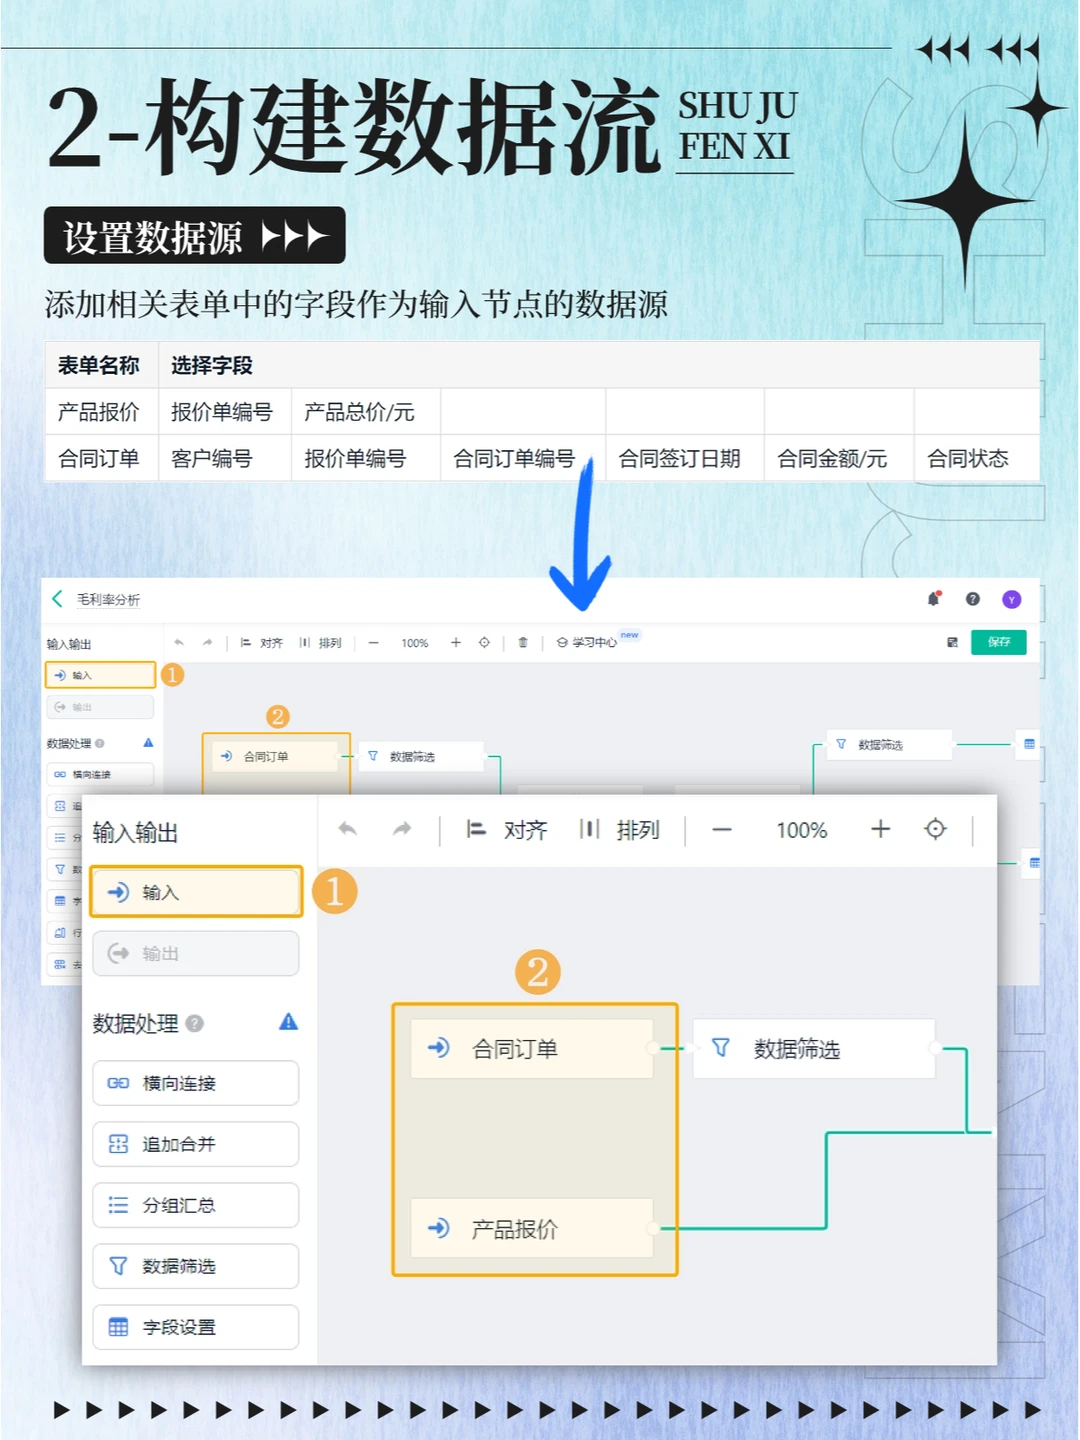This screenshot has width=1080, height=1440.
Task: Open the purple Y user avatar
Action: [x=1012, y=599]
